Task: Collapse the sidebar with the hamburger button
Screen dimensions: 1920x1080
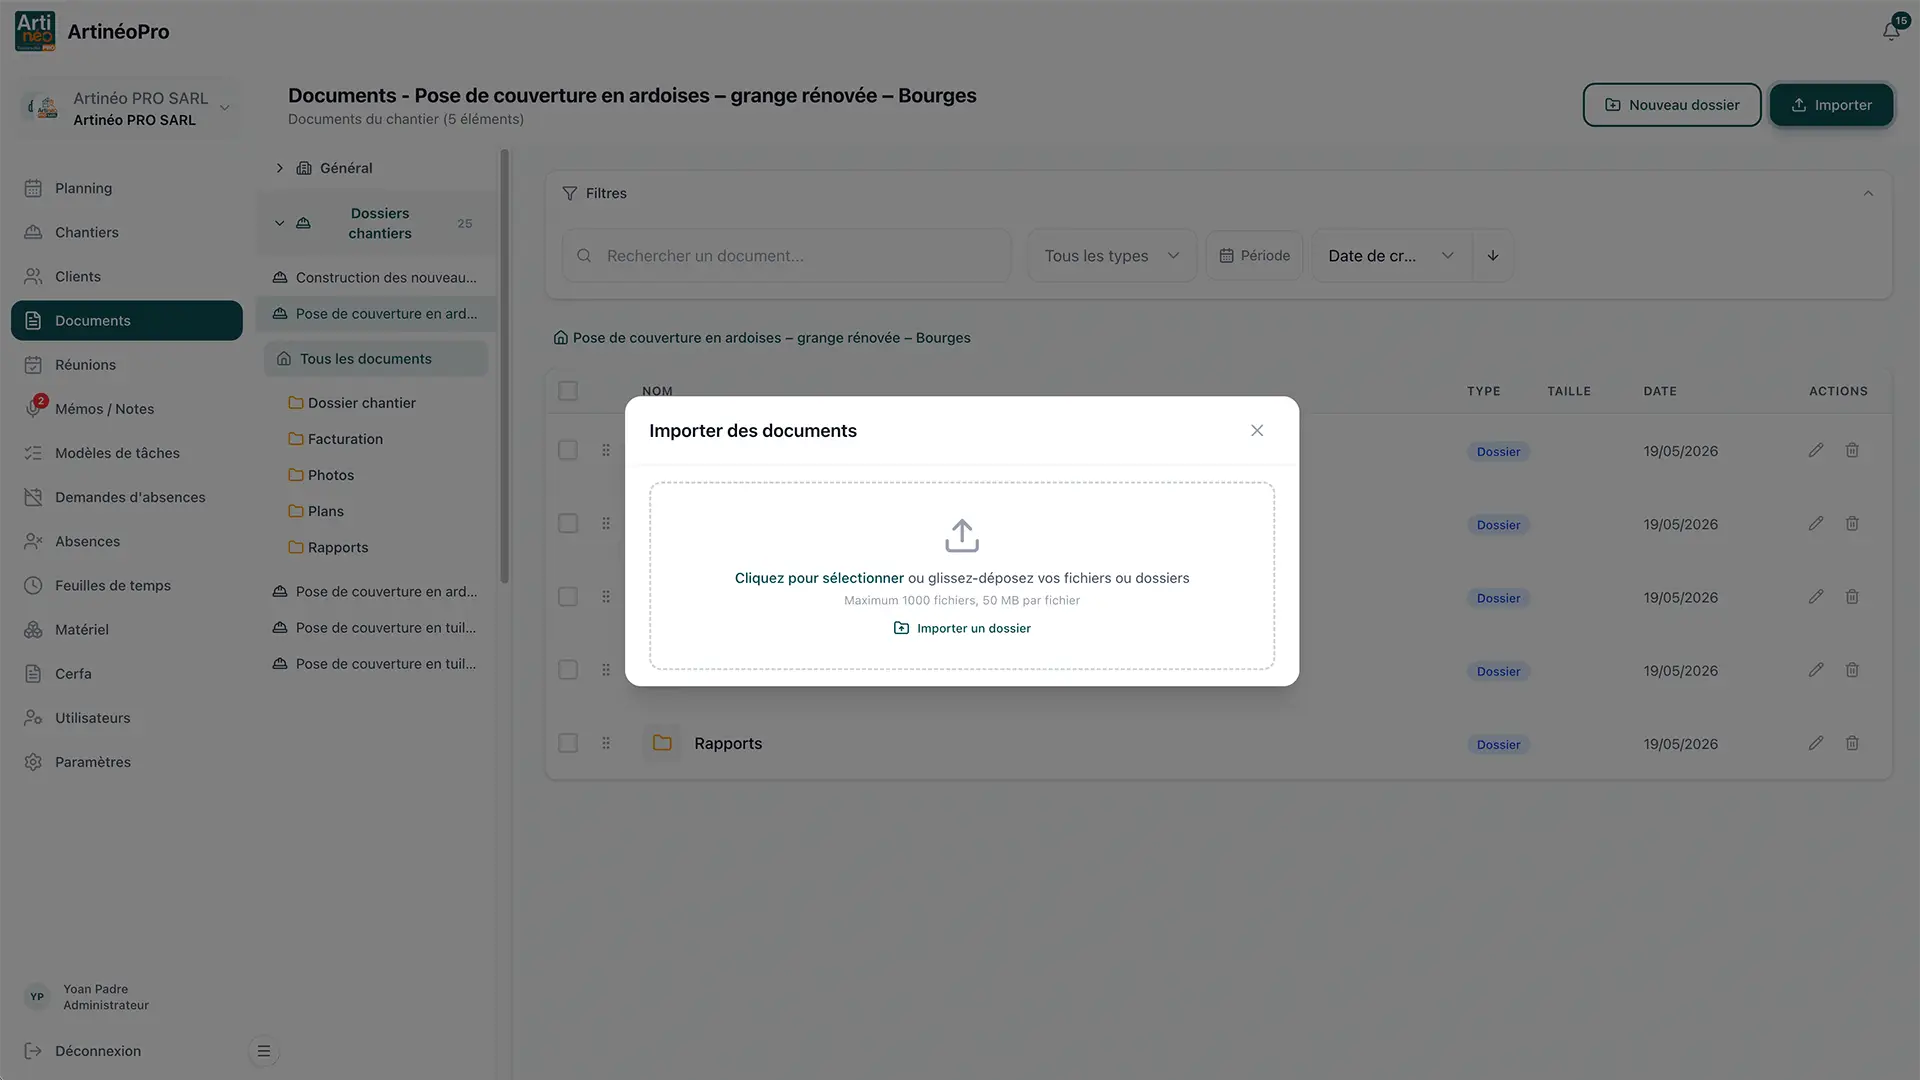Action: point(264,1051)
